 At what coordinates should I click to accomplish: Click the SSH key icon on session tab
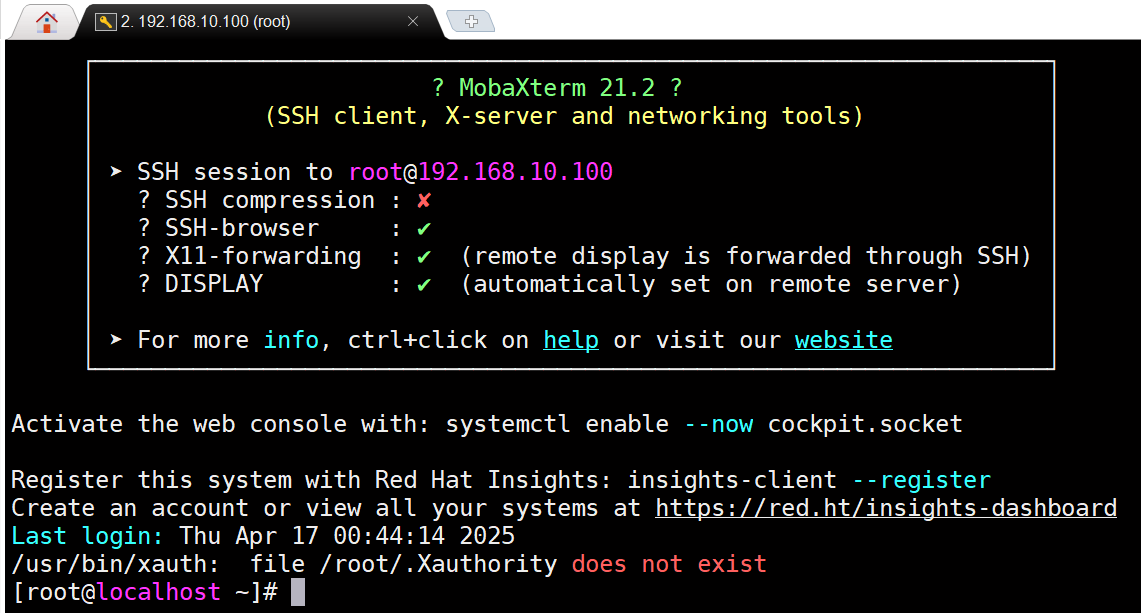click(x=106, y=22)
